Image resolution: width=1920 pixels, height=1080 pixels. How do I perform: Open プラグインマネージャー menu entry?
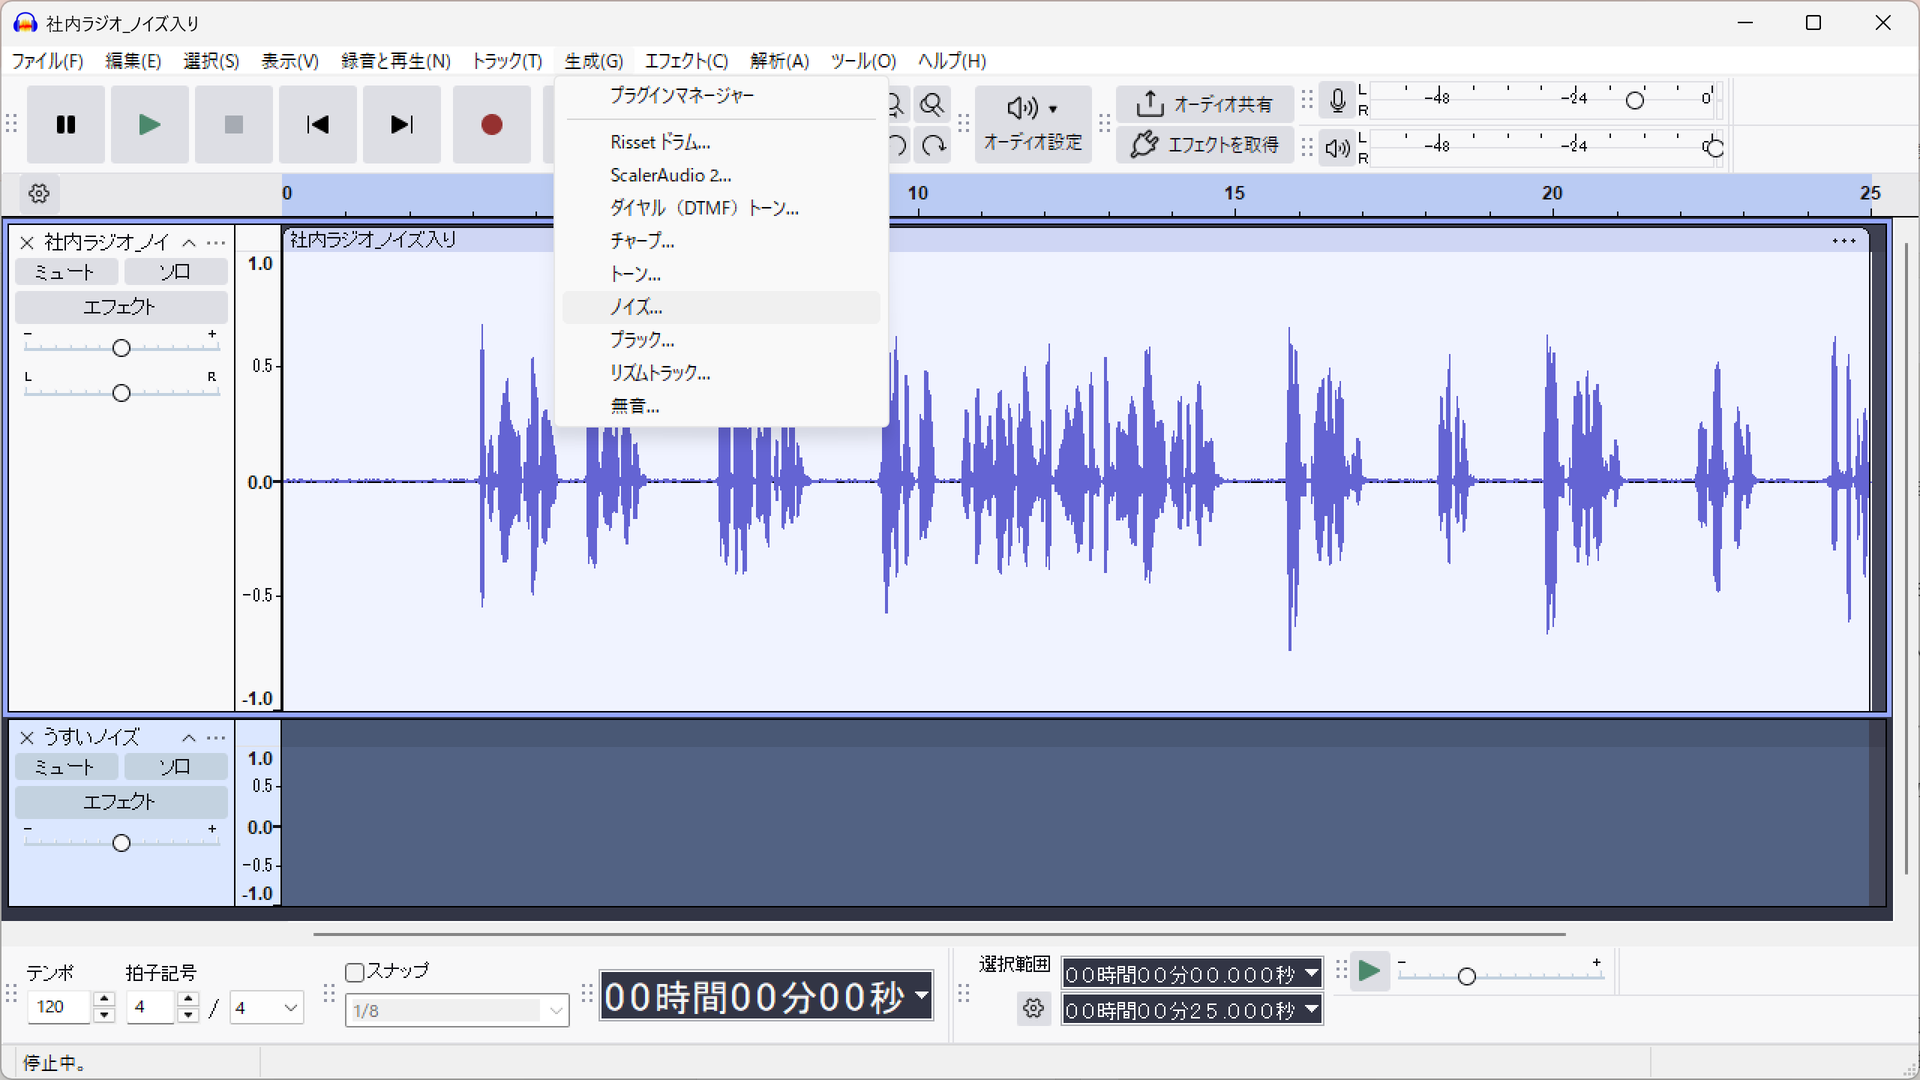point(721,95)
